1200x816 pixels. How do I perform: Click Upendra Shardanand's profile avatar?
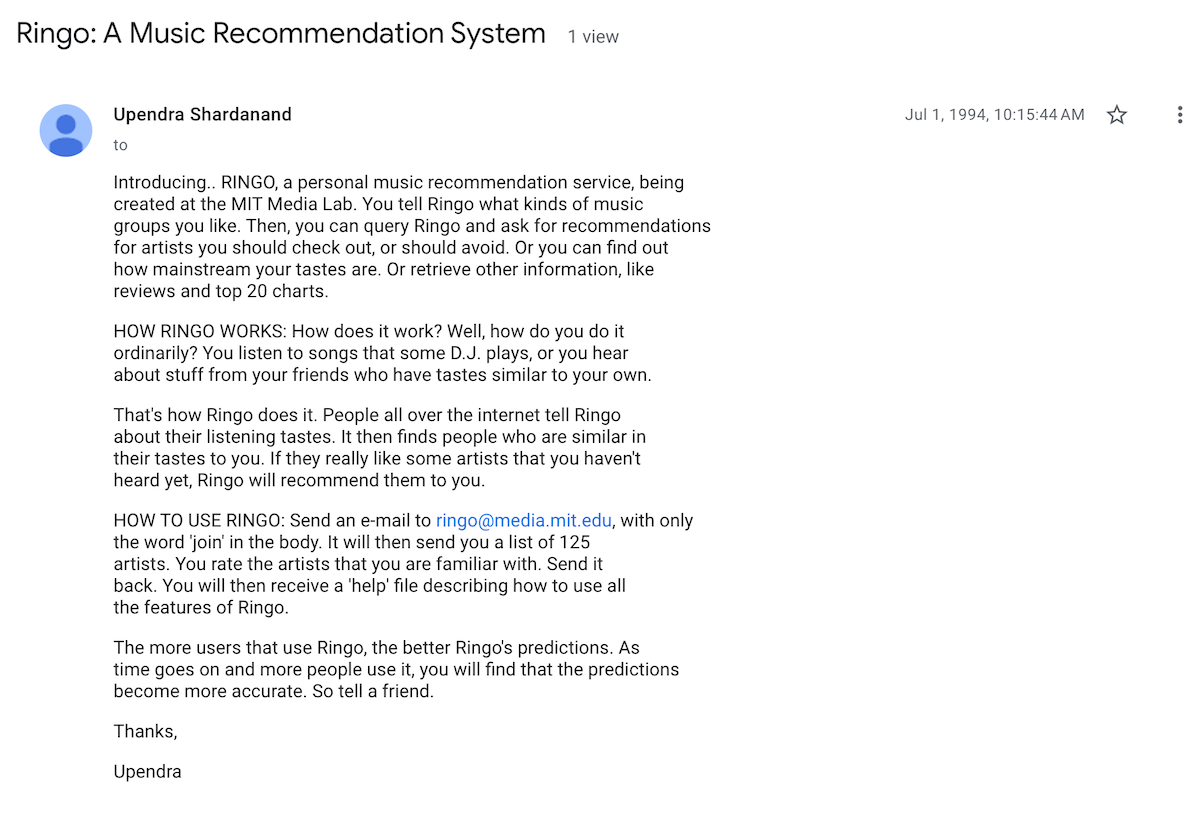[66, 130]
